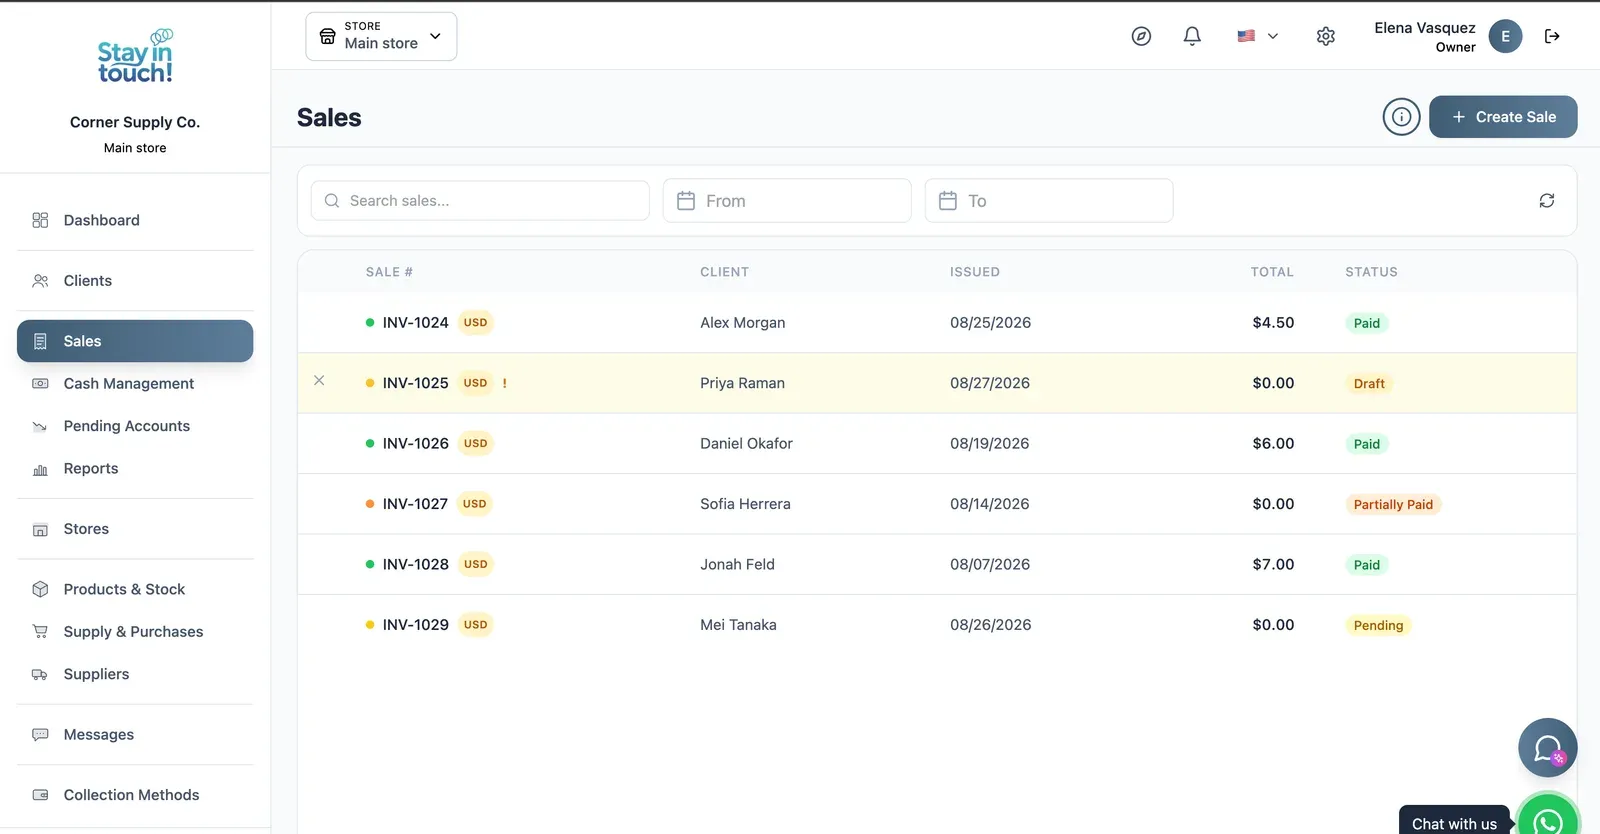Viewport: 1600px width, 834px height.
Task: Expand the Main store selector
Action: pyautogui.click(x=381, y=36)
